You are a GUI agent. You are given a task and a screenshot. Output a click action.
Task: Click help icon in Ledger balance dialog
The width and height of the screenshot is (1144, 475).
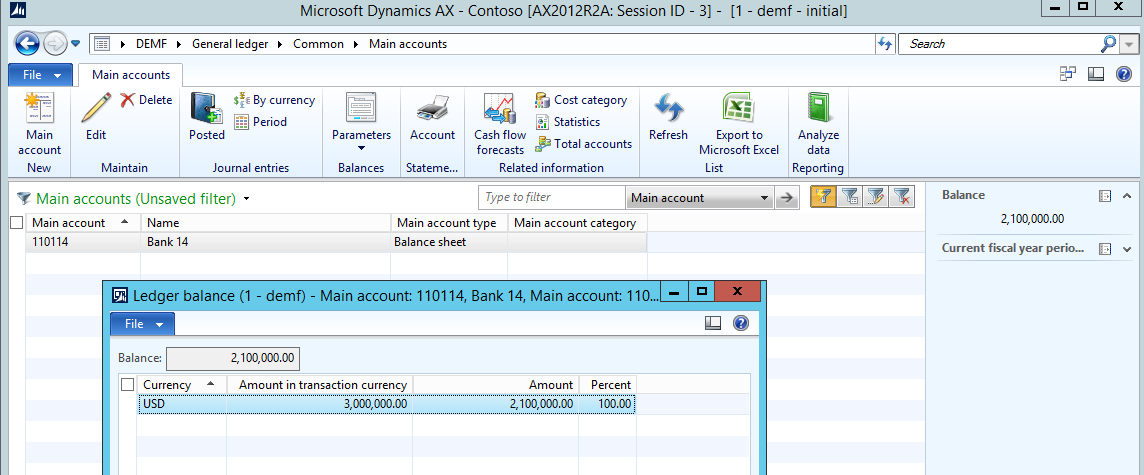click(x=741, y=323)
